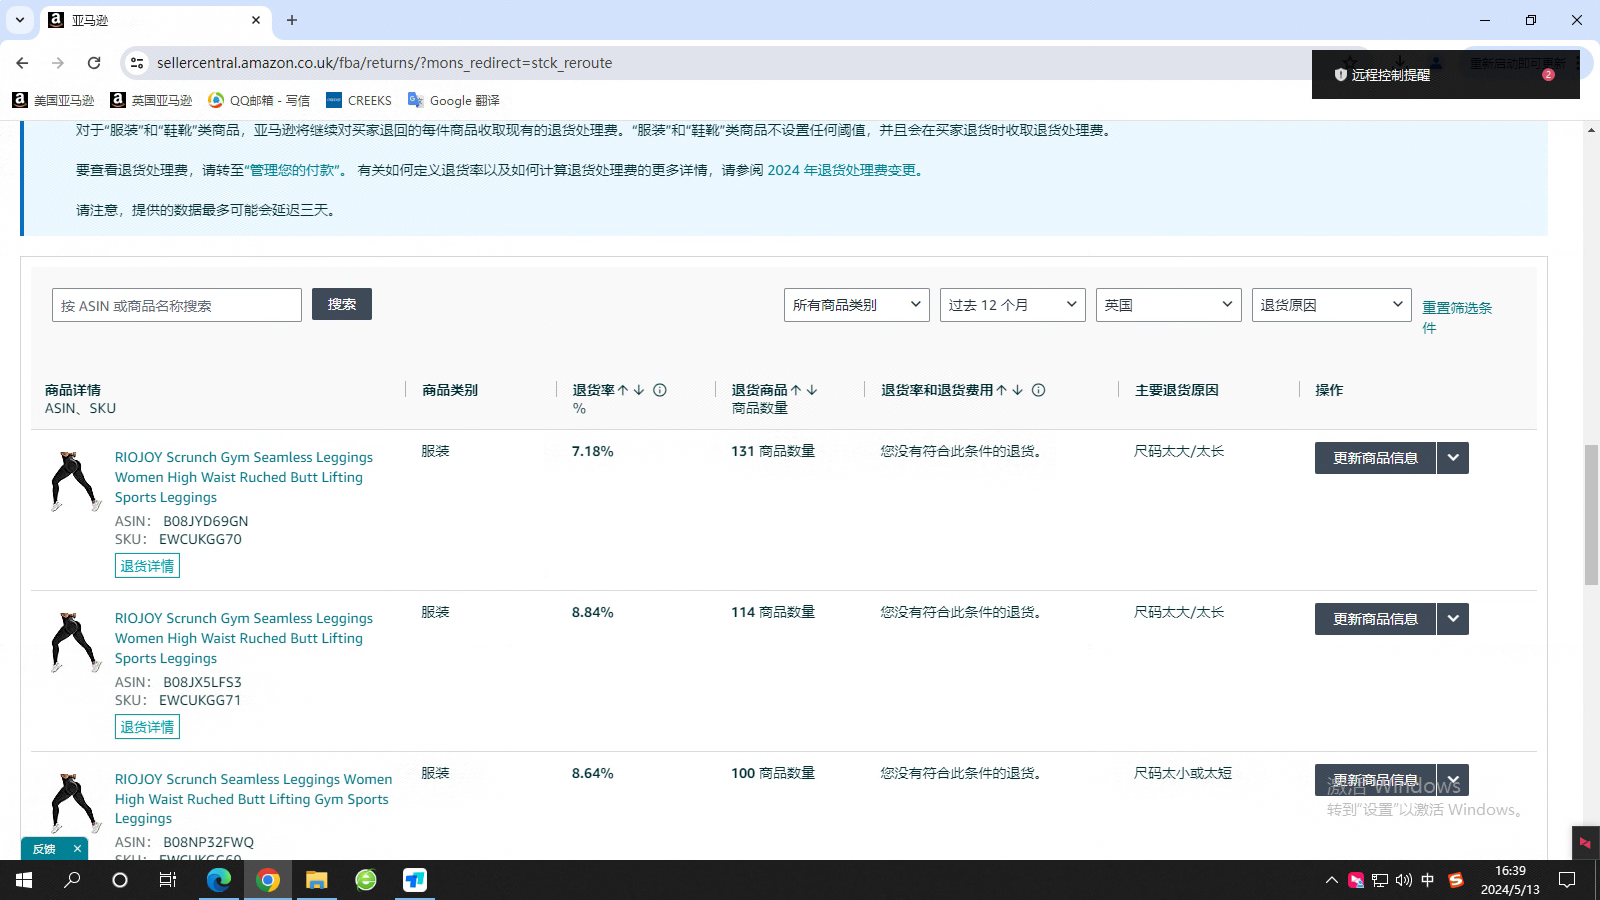The image size is (1600, 900).
Task: Open QQ邮箱 - 写信 bookmark
Action: tap(259, 100)
